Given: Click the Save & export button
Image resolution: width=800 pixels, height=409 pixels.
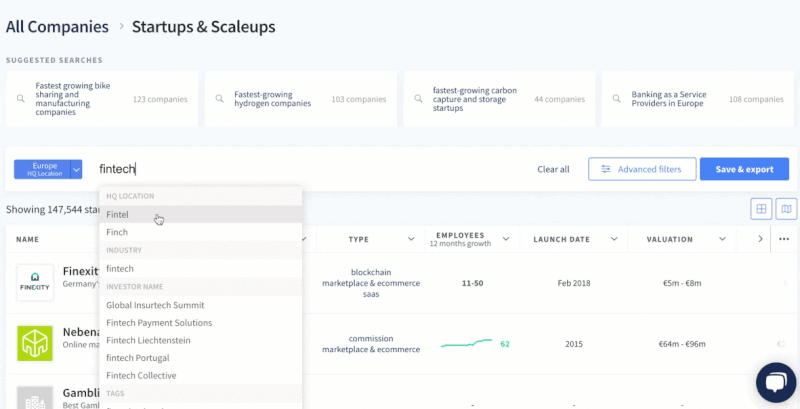Looking at the screenshot, I should click(744, 169).
